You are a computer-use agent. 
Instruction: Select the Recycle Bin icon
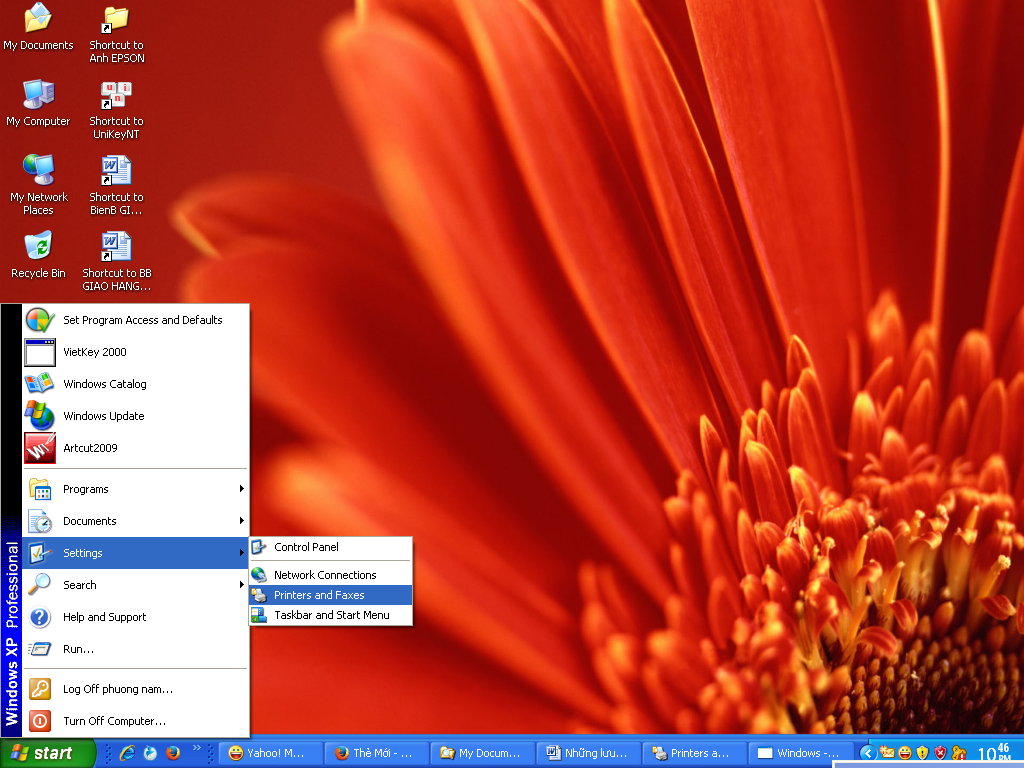[x=38, y=255]
